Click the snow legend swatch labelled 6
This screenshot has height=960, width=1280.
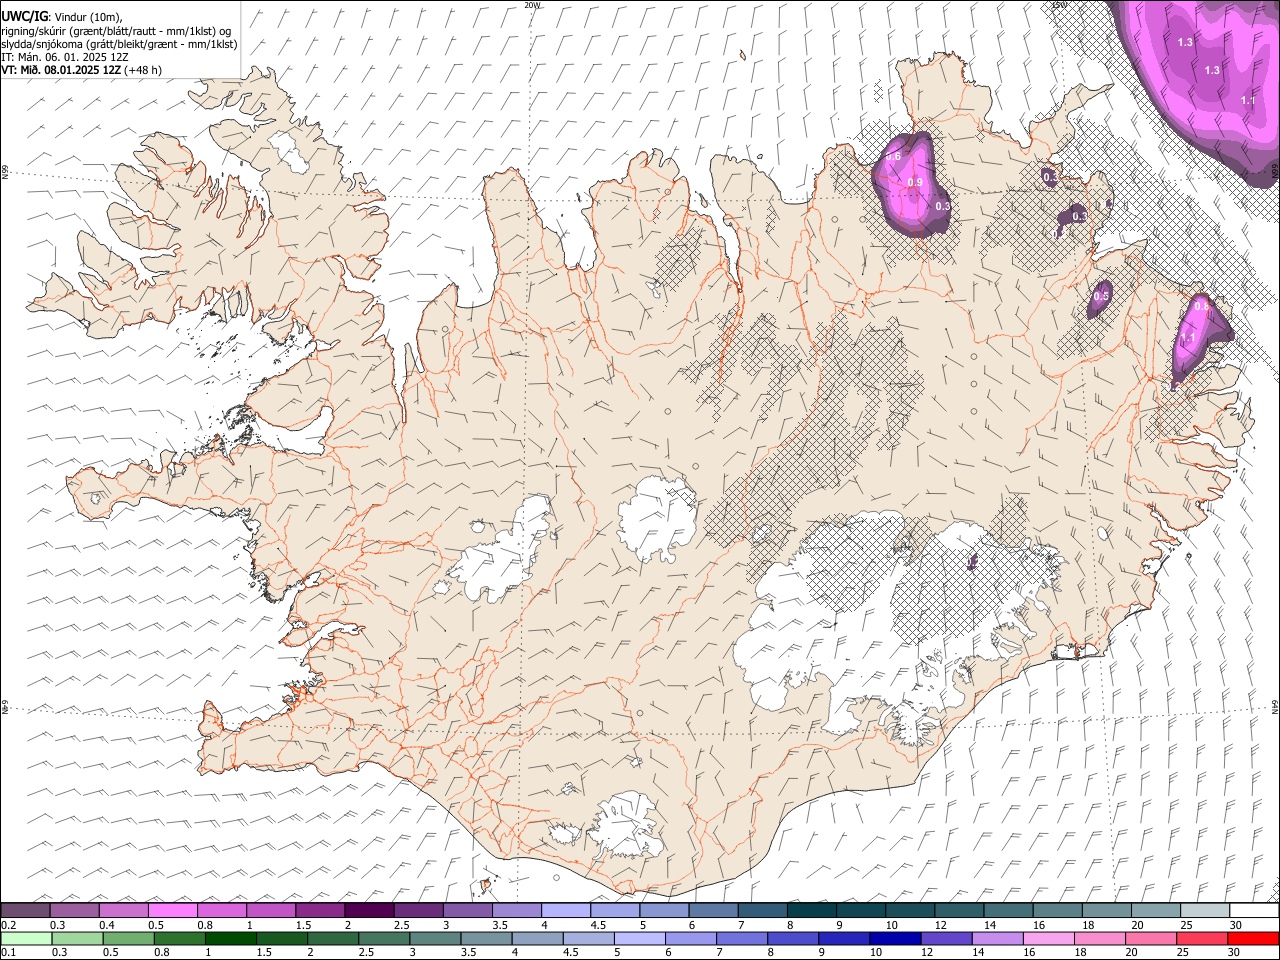point(713,911)
